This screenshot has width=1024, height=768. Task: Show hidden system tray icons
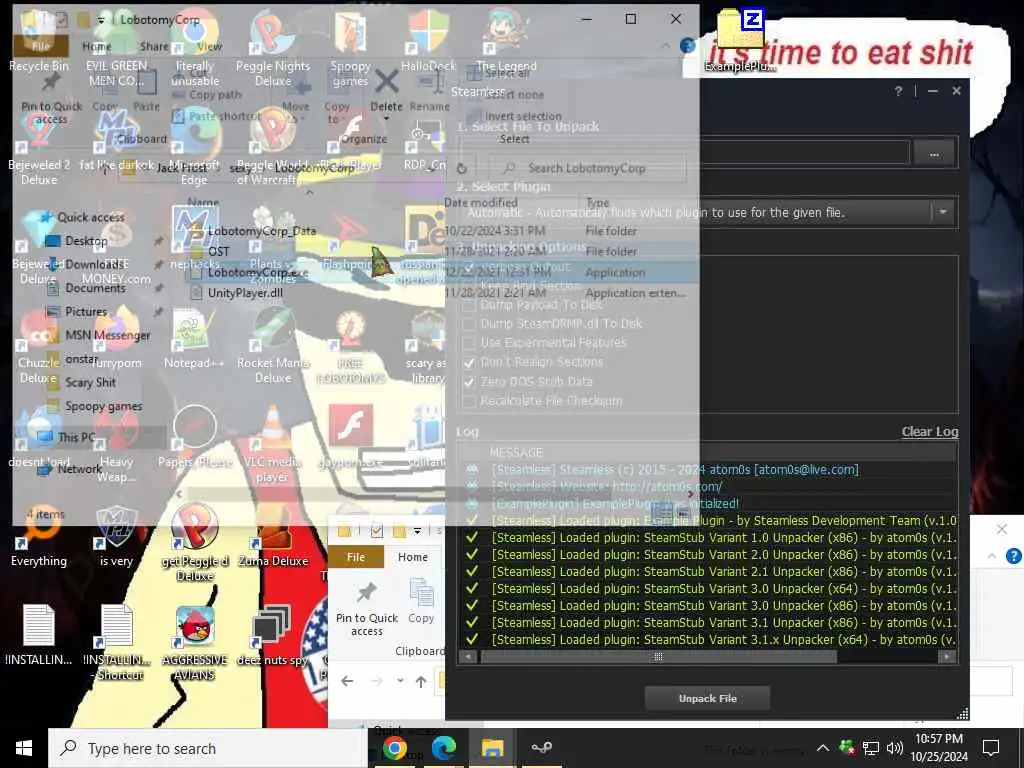[822, 748]
